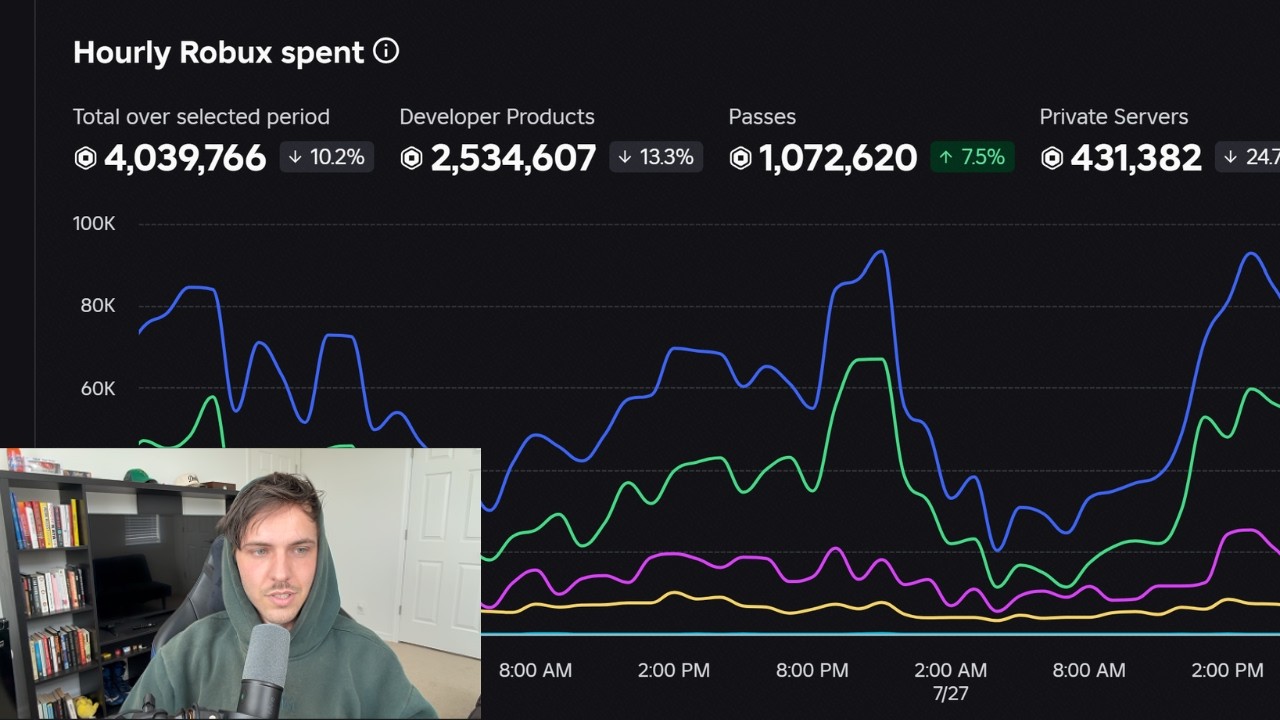Click the 60K y-axis label

click(x=98, y=388)
